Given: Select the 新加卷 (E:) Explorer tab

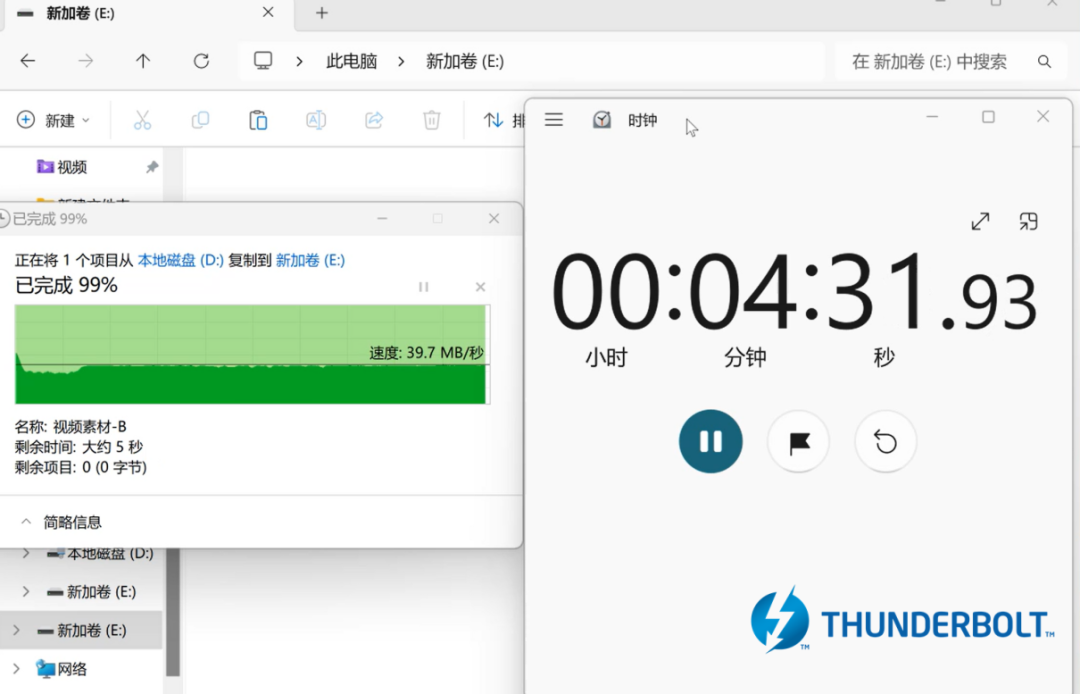Looking at the screenshot, I should click(x=148, y=14).
